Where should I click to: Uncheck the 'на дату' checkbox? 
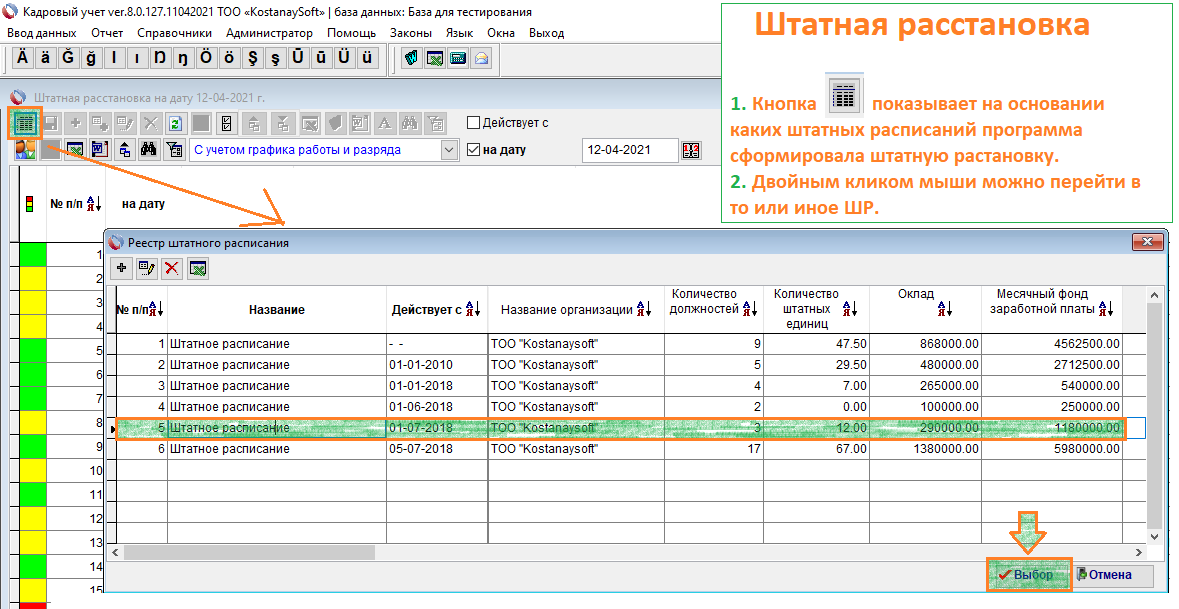coord(474,150)
